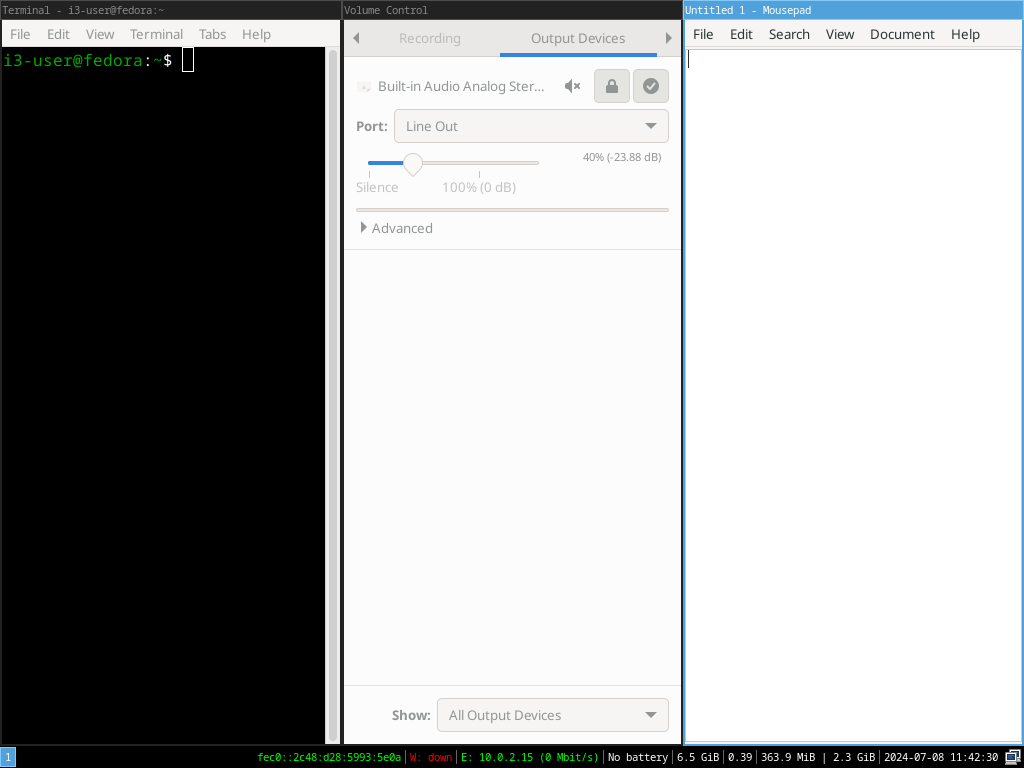The width and height of the screenshot is (1024, 768).
Task: Click in the Mousepad text editing area
Action: [853, 395]
